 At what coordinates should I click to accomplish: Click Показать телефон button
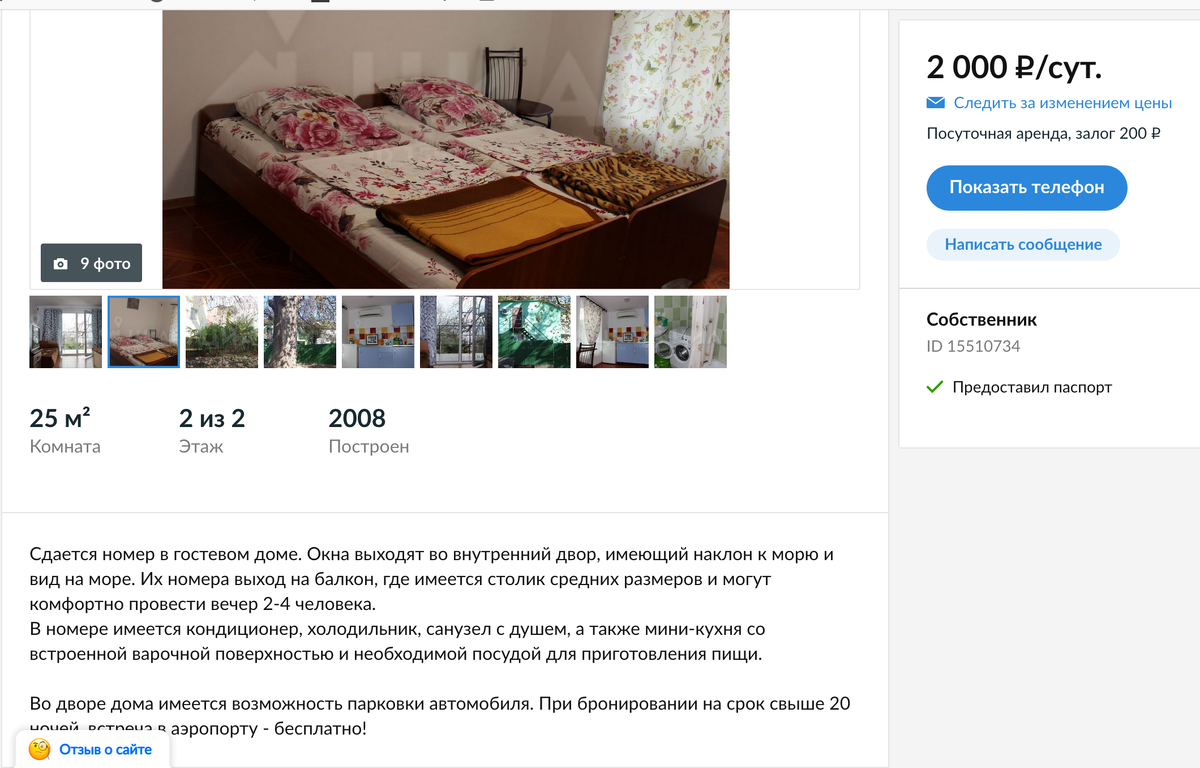click(x=1027, y=188)
